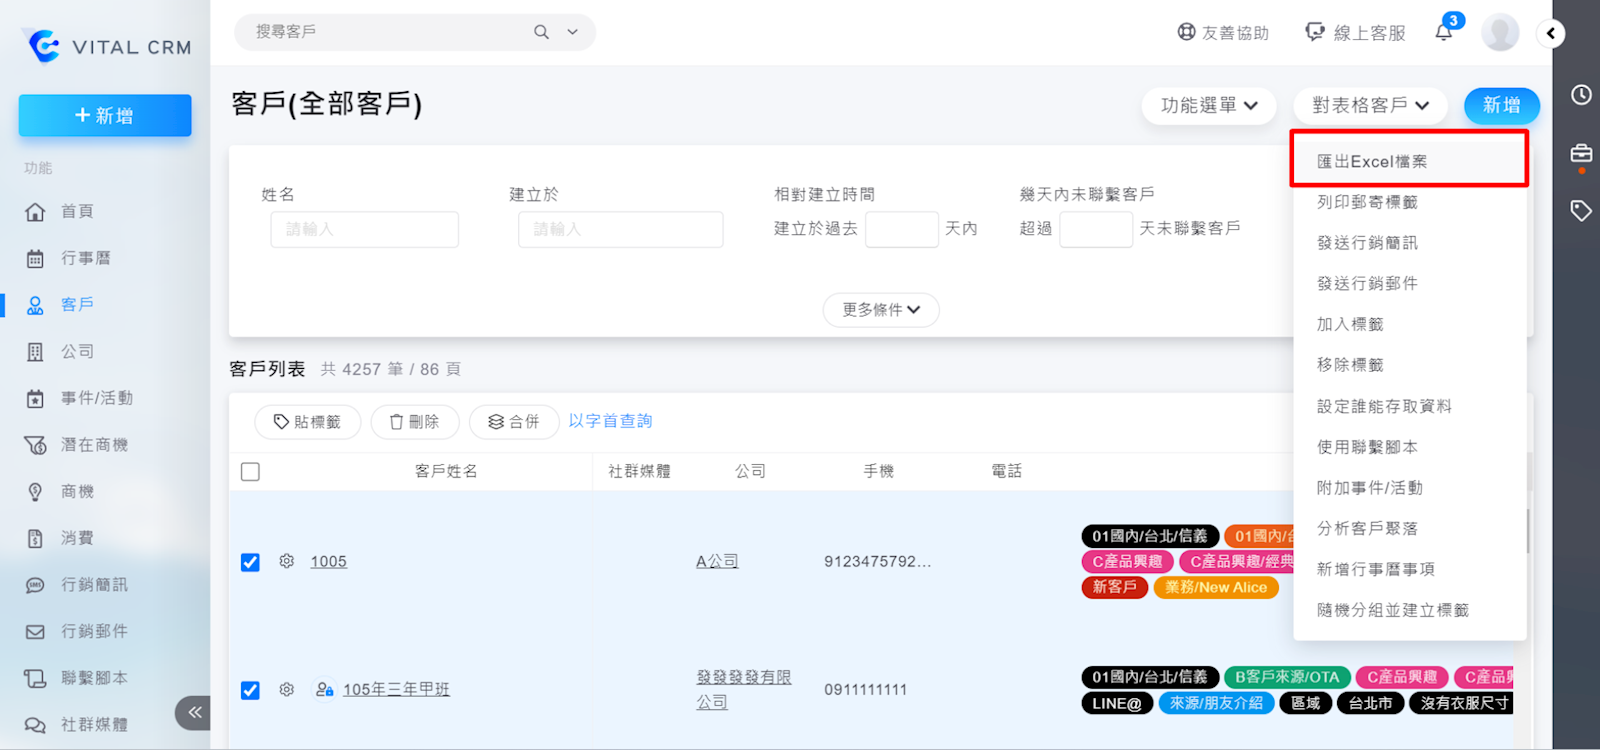Open the user avatar profile icon

pyautogui.click(x=1500, y=33)
